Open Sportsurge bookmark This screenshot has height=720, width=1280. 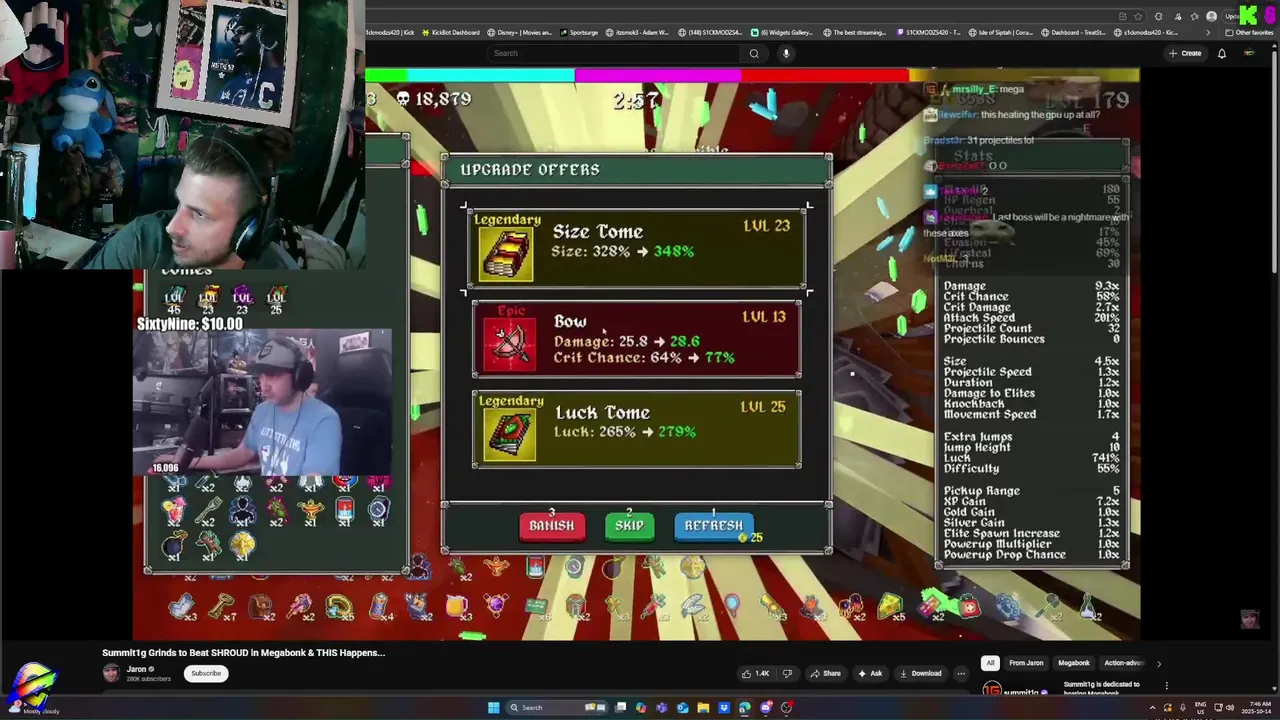click(579, 32)
